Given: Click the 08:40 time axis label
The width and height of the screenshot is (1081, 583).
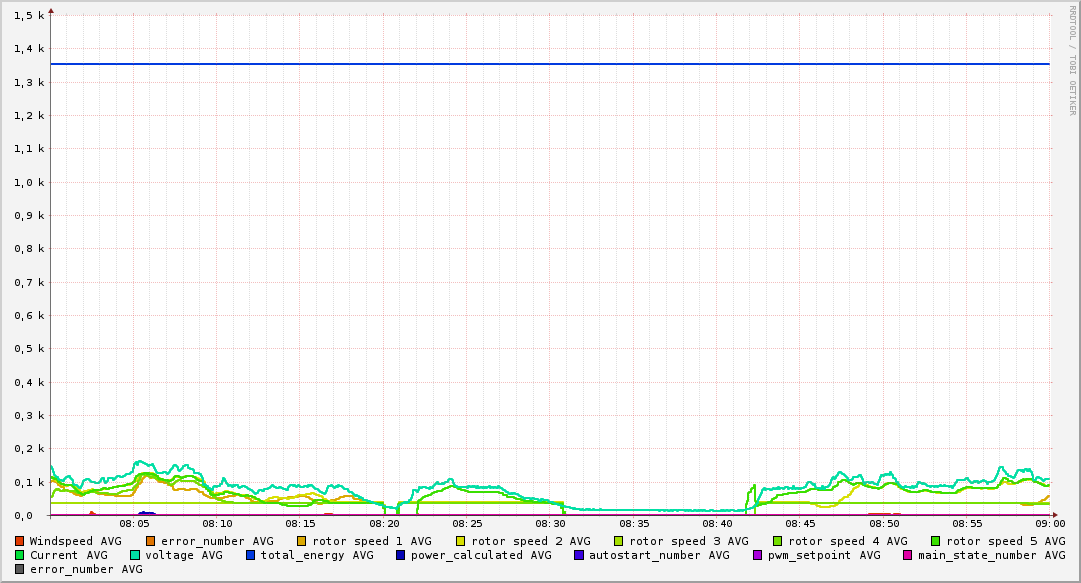Looking at the screenshot, I should click(717, 524).
